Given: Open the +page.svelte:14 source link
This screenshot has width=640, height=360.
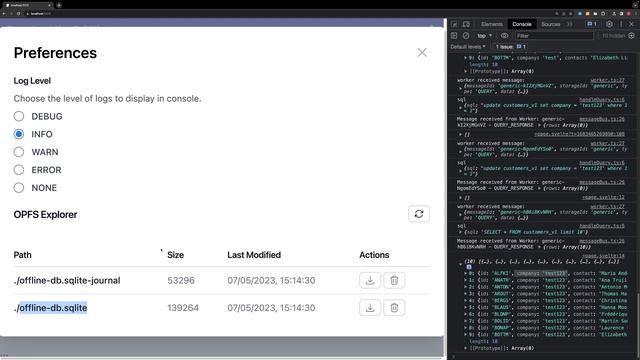Looking at the screenshot, I should [x=603, y=256].
